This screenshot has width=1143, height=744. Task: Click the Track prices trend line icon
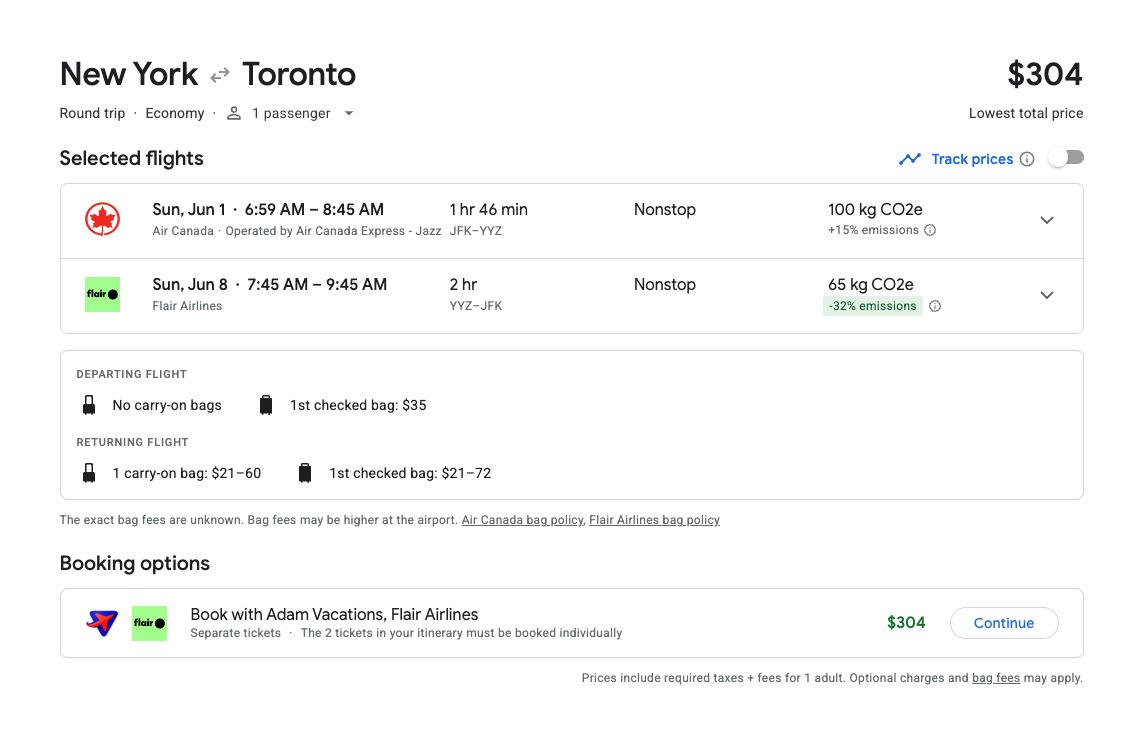[x=910, y=159]
